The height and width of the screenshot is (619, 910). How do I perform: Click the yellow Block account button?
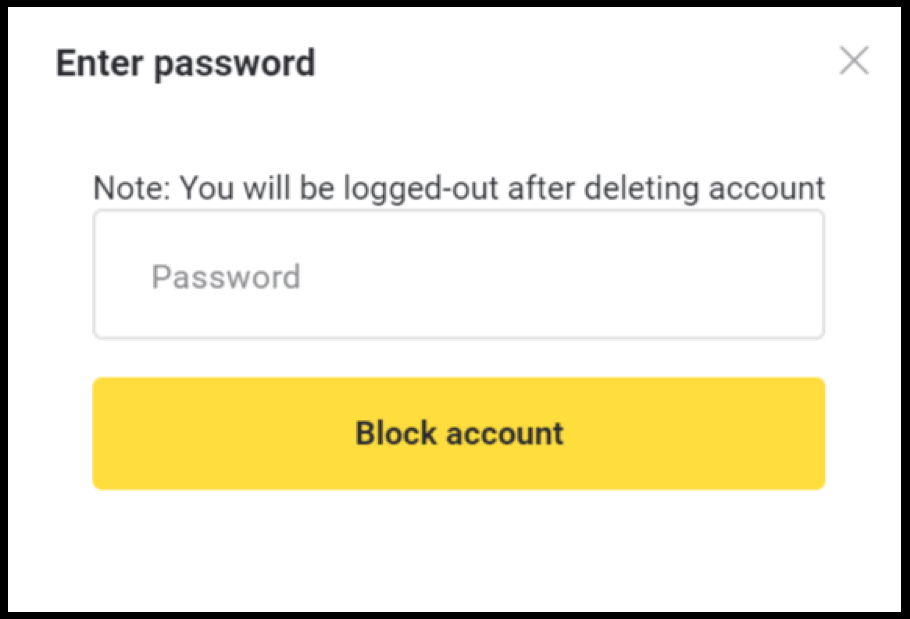pos(458,433)
